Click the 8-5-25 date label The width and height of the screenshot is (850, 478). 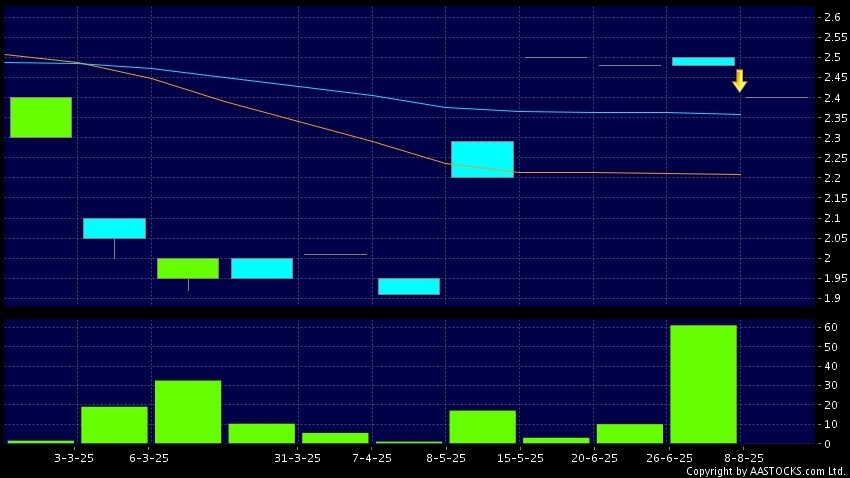click(x=446, y=458)
